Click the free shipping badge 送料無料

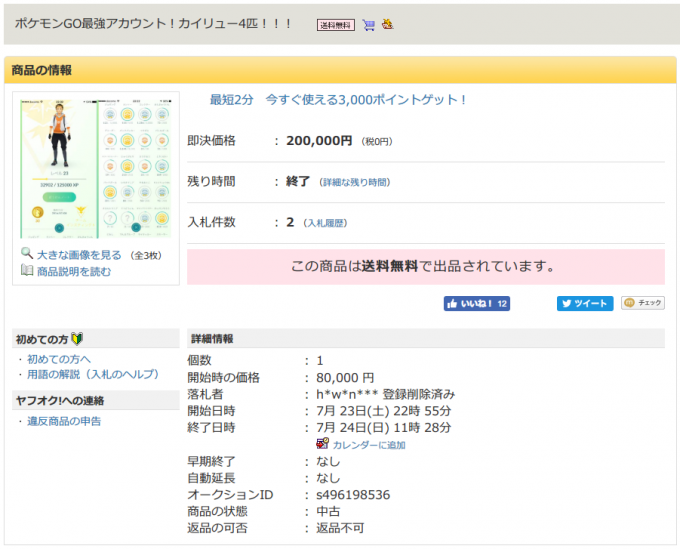click(336, 25)
